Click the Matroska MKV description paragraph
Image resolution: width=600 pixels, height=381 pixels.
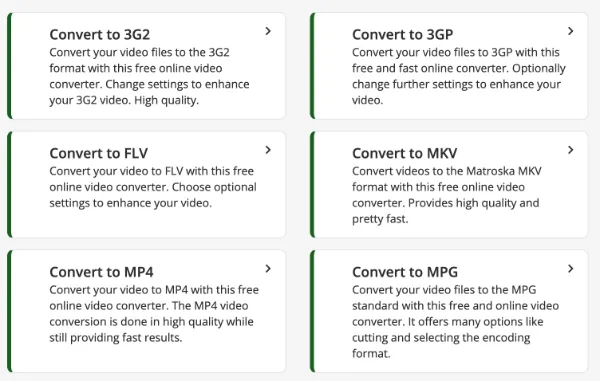click(447, 195)
